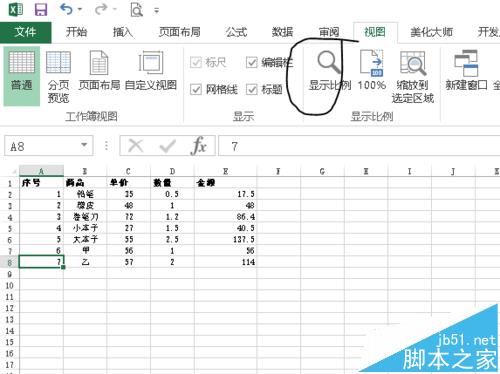
Task: Select column A header
Action: [x=41, y=172]
